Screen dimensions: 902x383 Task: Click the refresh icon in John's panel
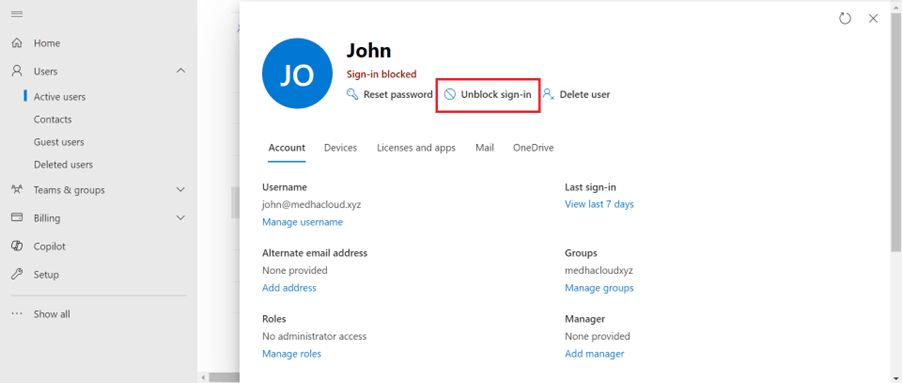click(844, 18)
